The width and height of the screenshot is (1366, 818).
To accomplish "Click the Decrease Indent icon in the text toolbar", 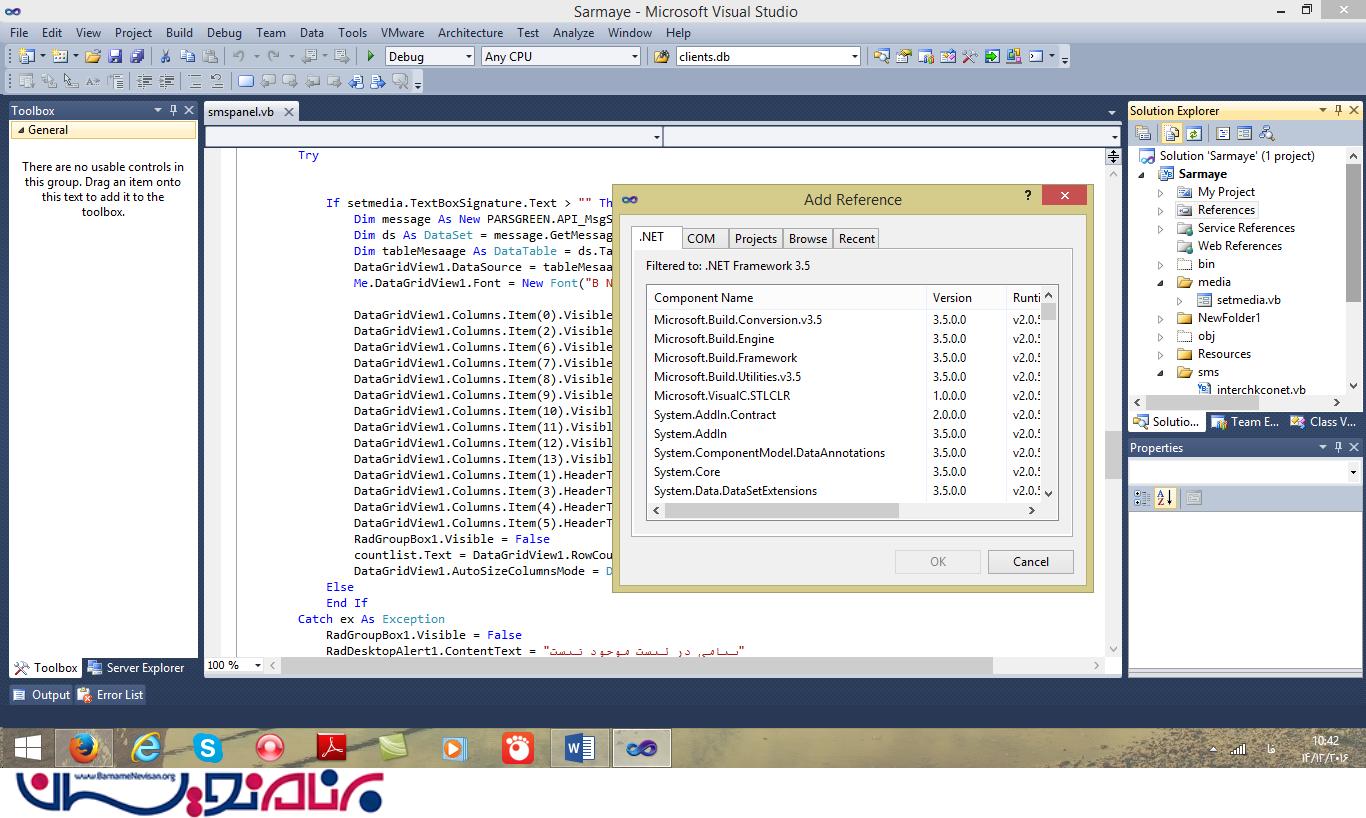I will [145, 82].
